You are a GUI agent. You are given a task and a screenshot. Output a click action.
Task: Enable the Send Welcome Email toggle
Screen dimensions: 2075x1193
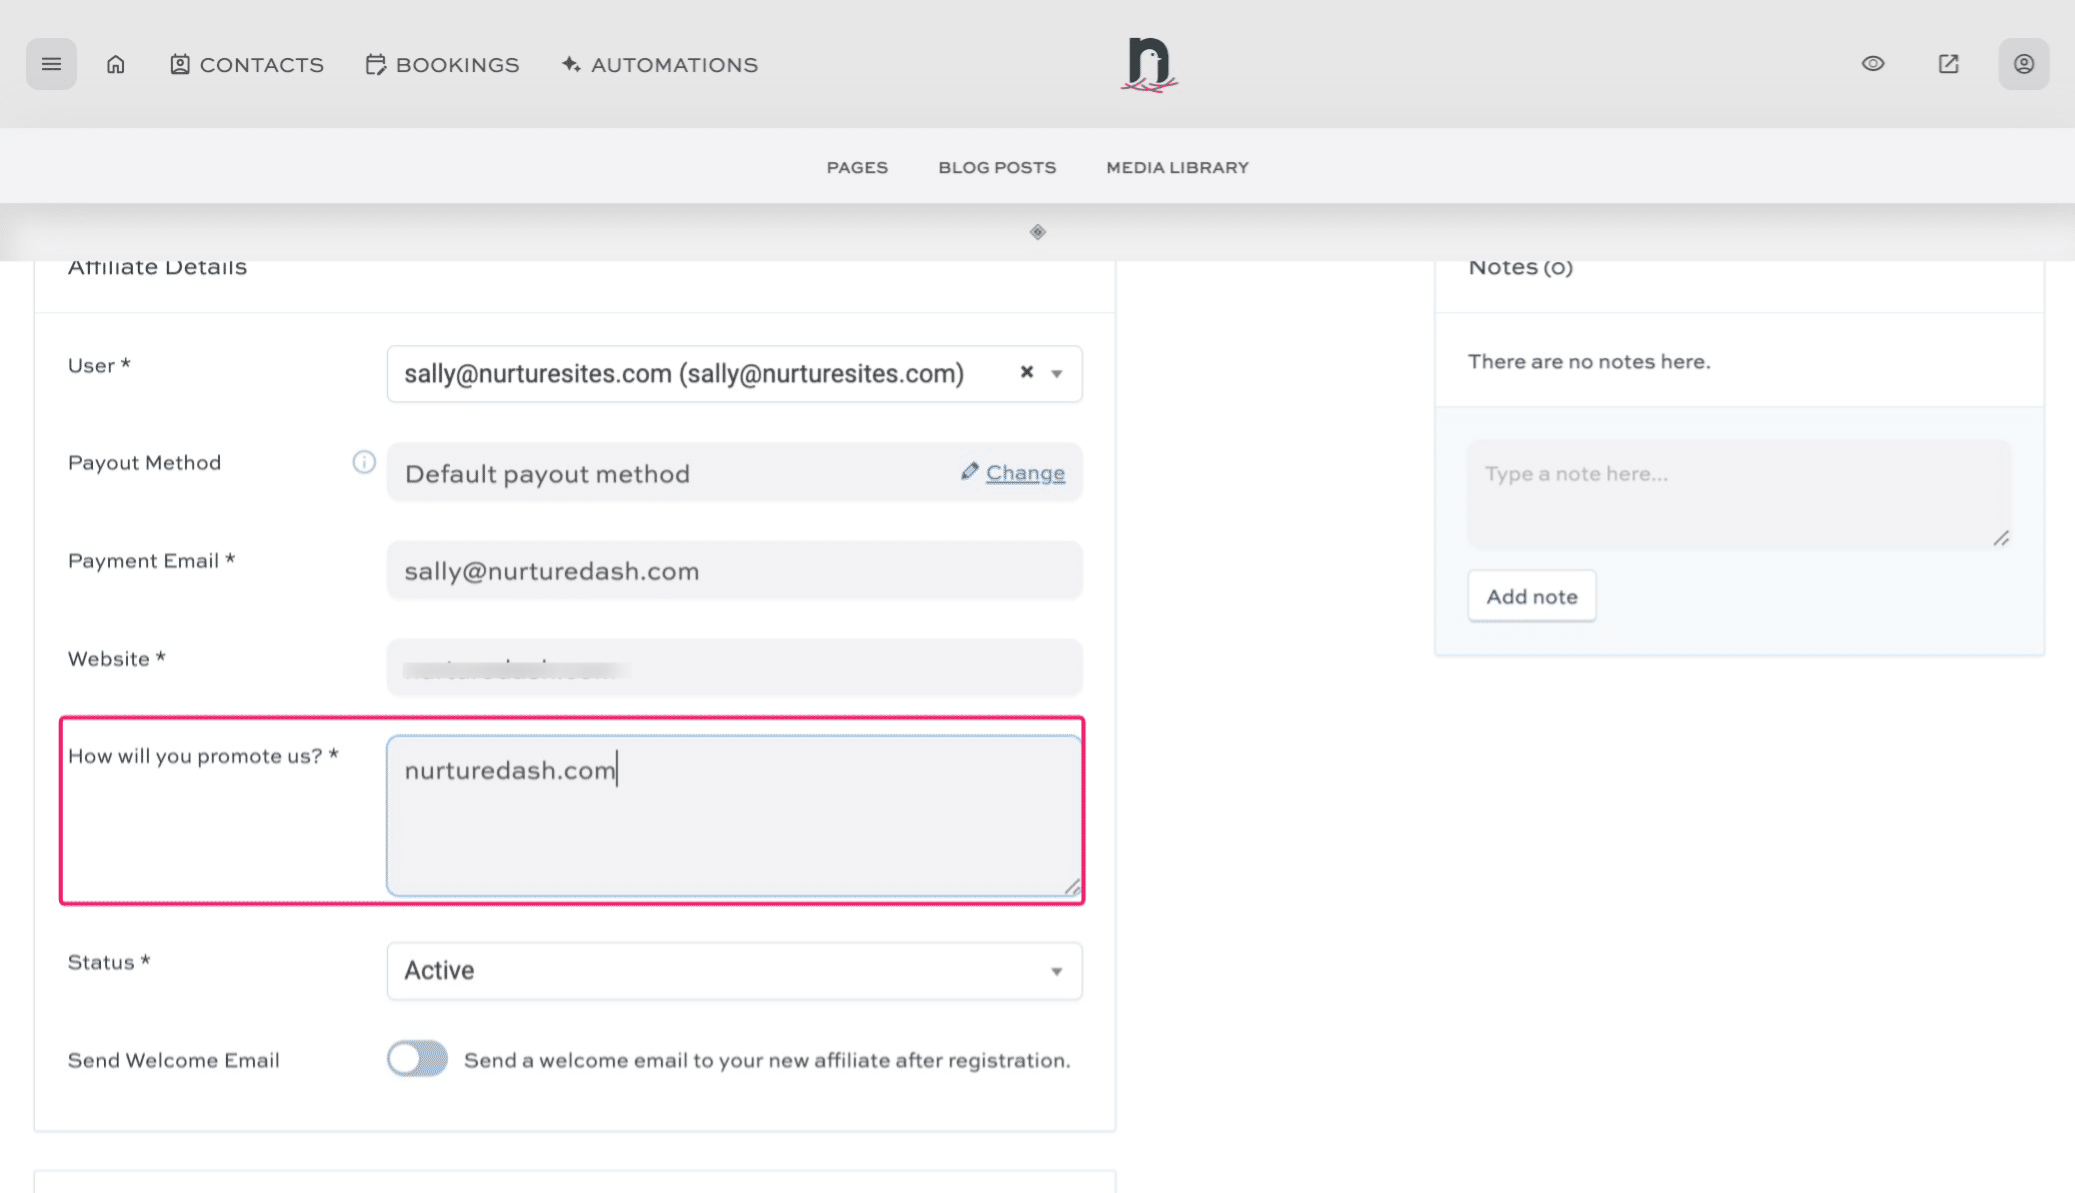(417, 1059)
